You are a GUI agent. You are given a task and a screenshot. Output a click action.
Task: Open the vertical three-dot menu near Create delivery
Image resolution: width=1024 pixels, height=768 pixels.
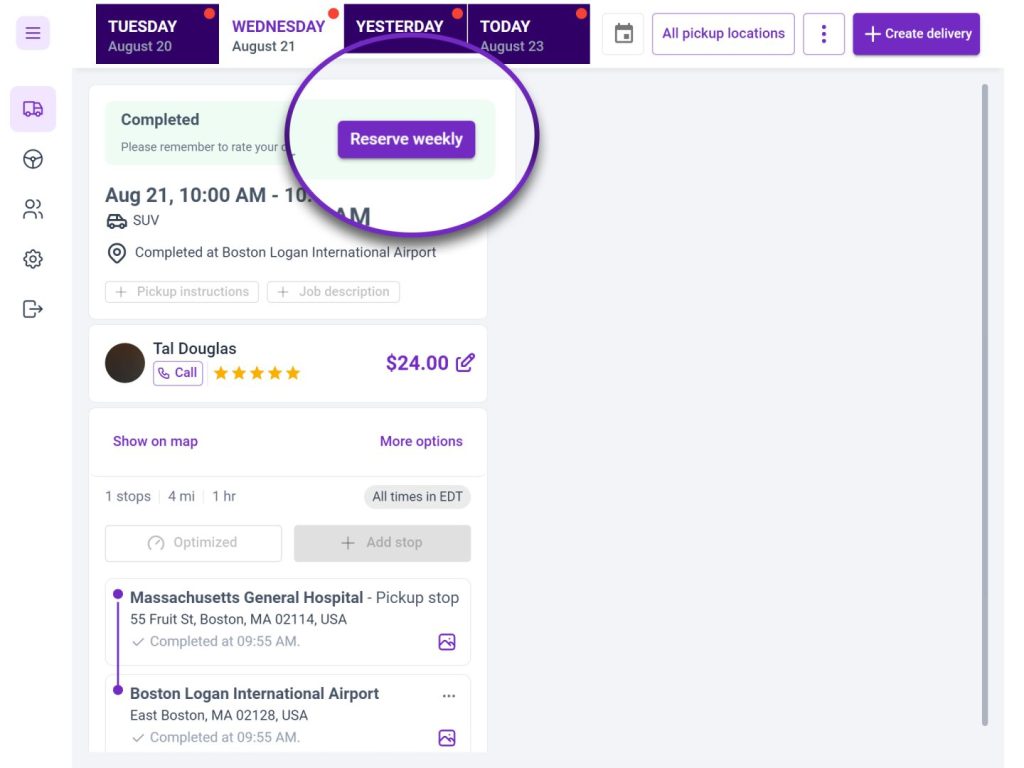pos(823,33)
